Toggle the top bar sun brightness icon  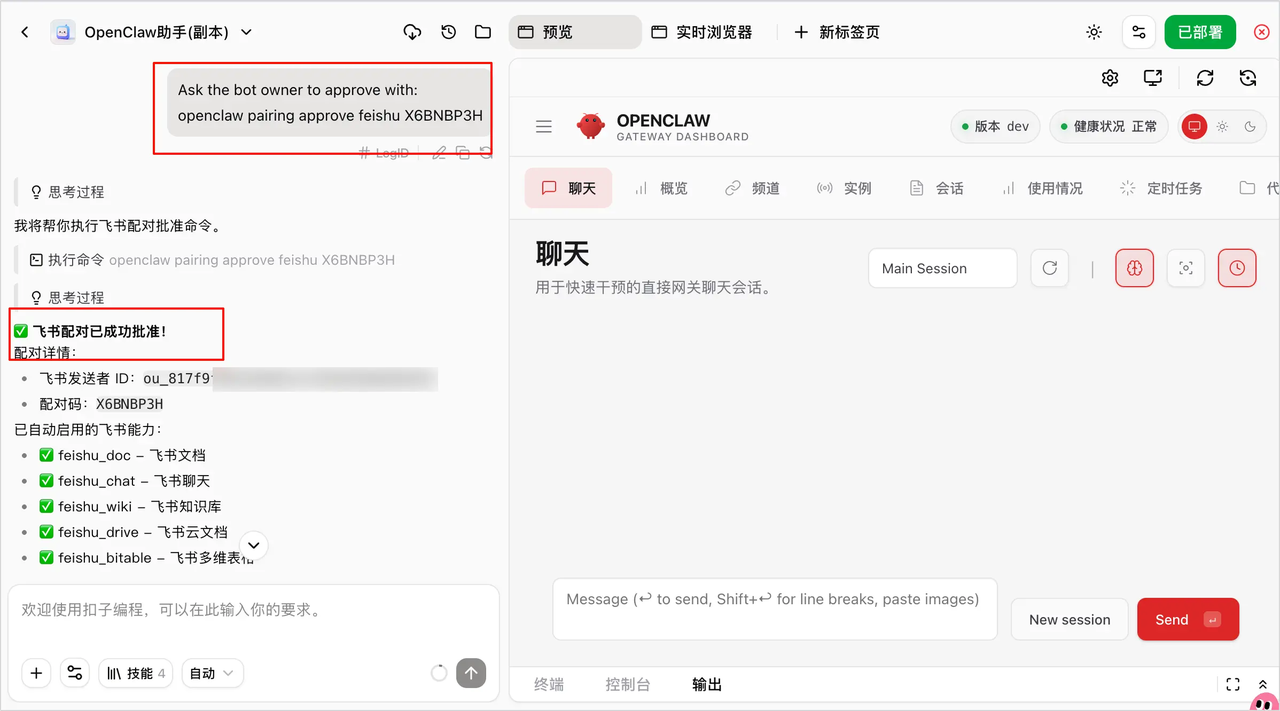pyautogui.click(x=1094, y=32)
